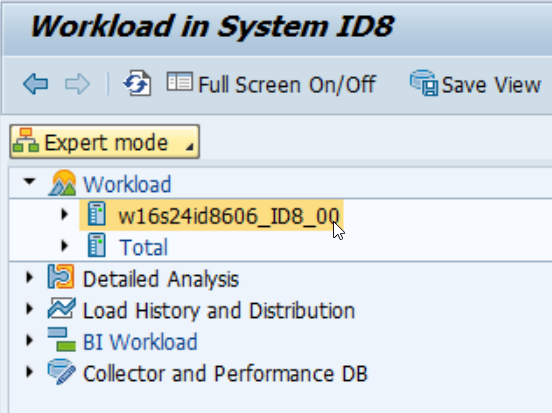The height and width of the screenshot is (413, 552).
Task: Collapse the Workload tree node
Action: 30,182
